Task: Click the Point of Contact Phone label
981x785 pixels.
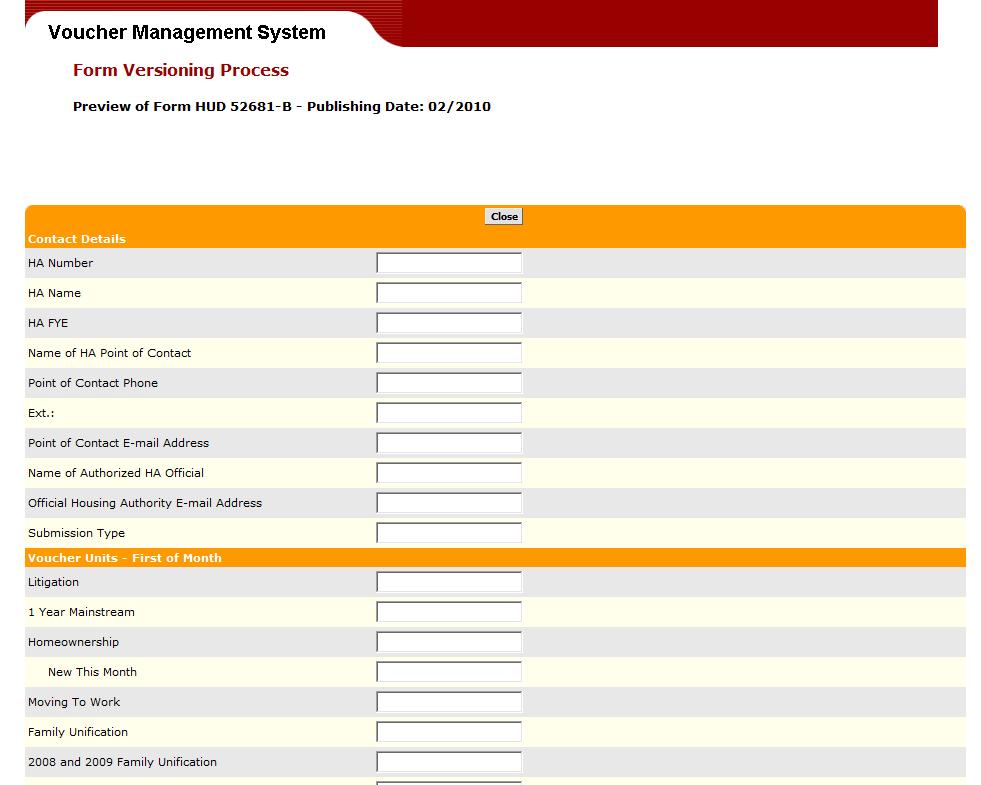Action: [x=93, y=383]
